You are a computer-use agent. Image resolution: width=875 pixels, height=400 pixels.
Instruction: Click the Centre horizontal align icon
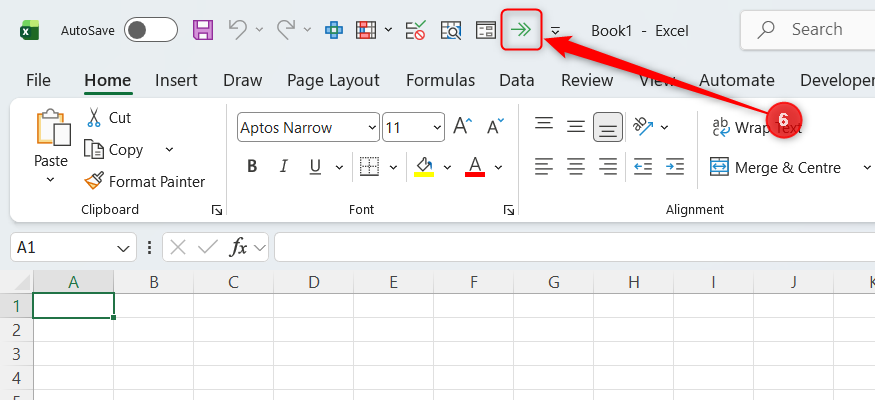(x=575, y=166)
